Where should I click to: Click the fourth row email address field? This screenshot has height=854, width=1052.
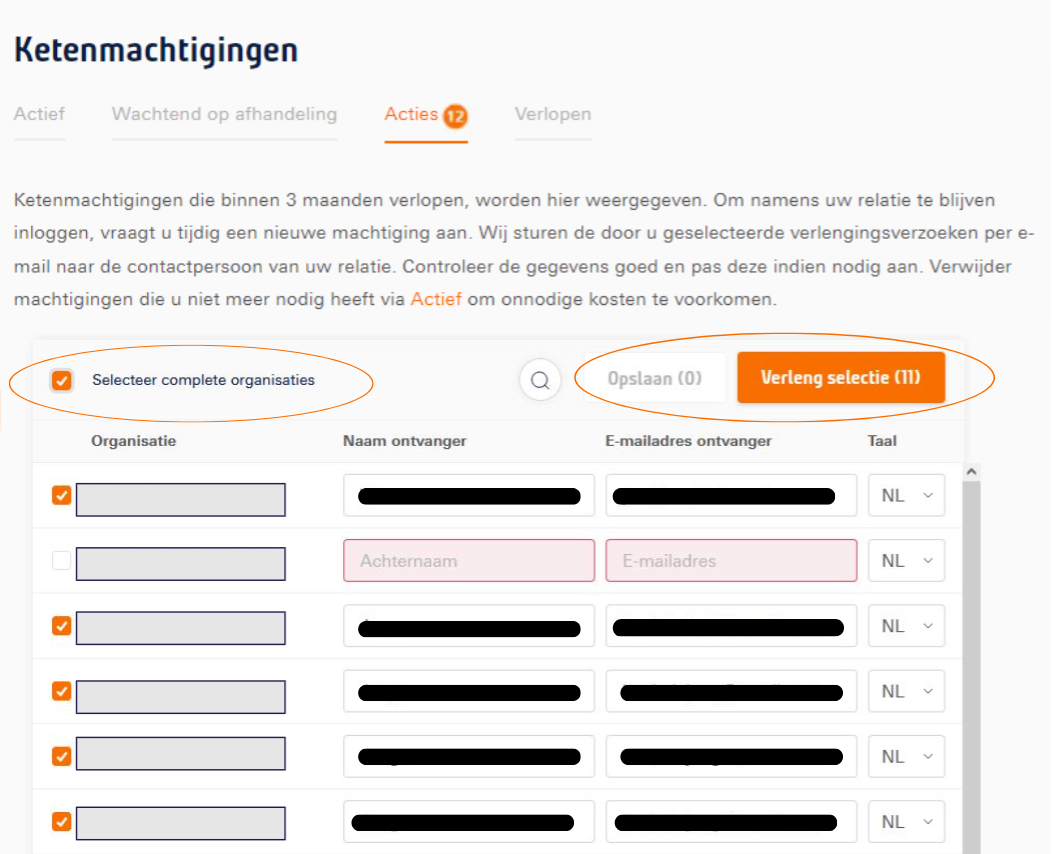(x=731, y=691)
